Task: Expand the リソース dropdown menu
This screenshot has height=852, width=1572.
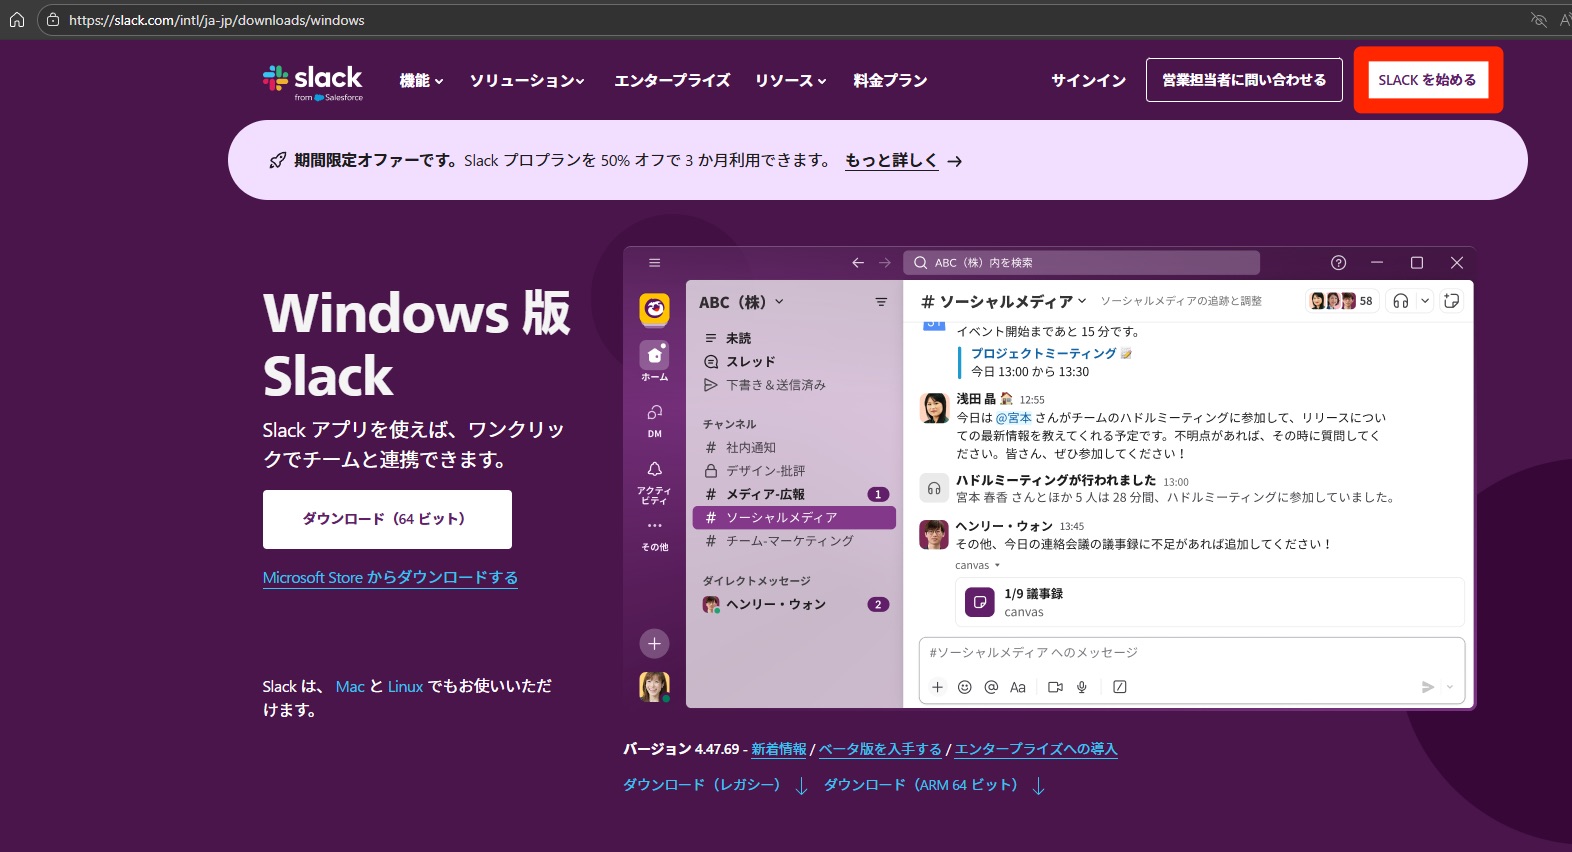Action: (x=790, y=81)
